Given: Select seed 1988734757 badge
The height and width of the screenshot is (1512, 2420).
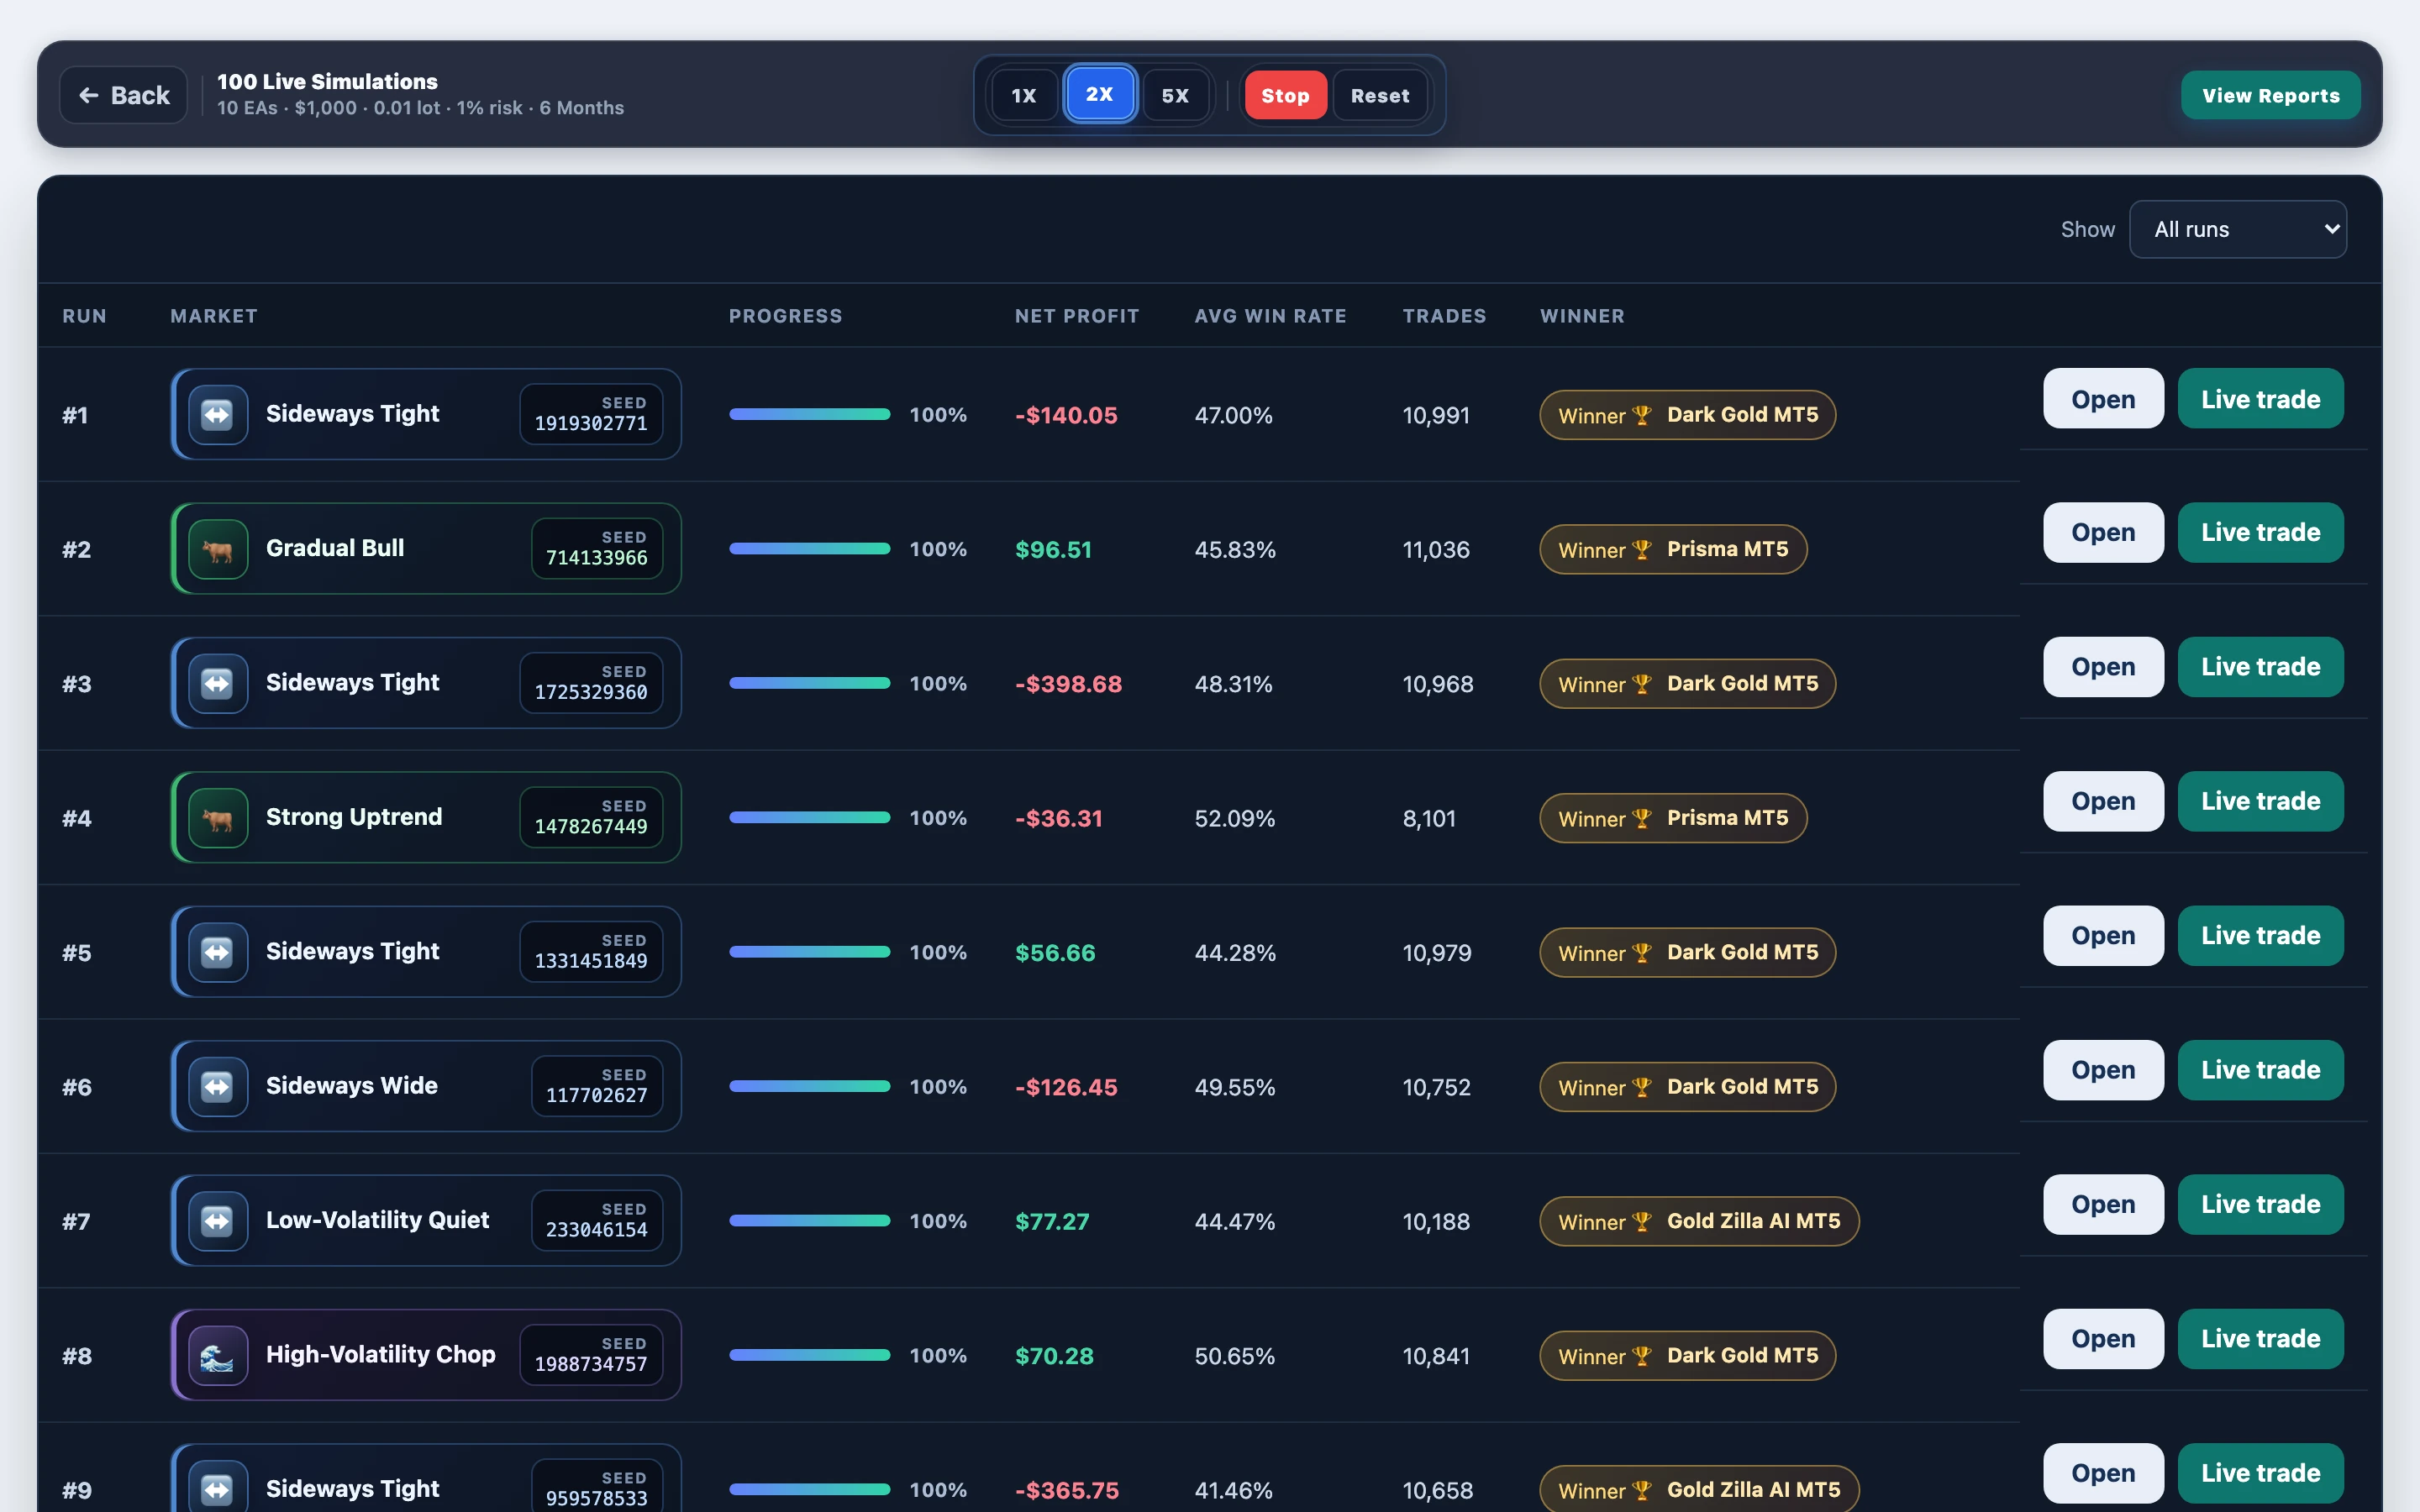Looking at the screenshot, I should pyautogui.click(x=591, y=1355).
